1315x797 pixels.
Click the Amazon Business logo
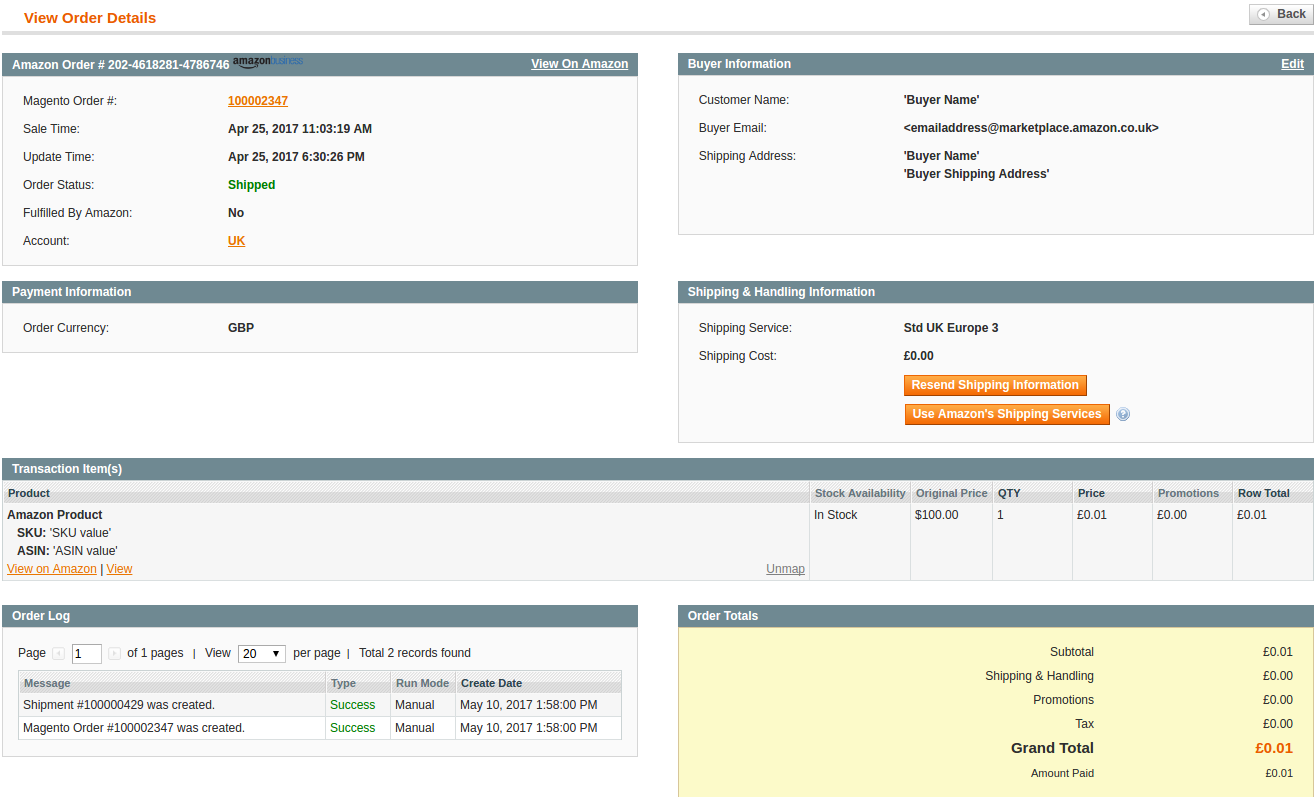point(268,62)
